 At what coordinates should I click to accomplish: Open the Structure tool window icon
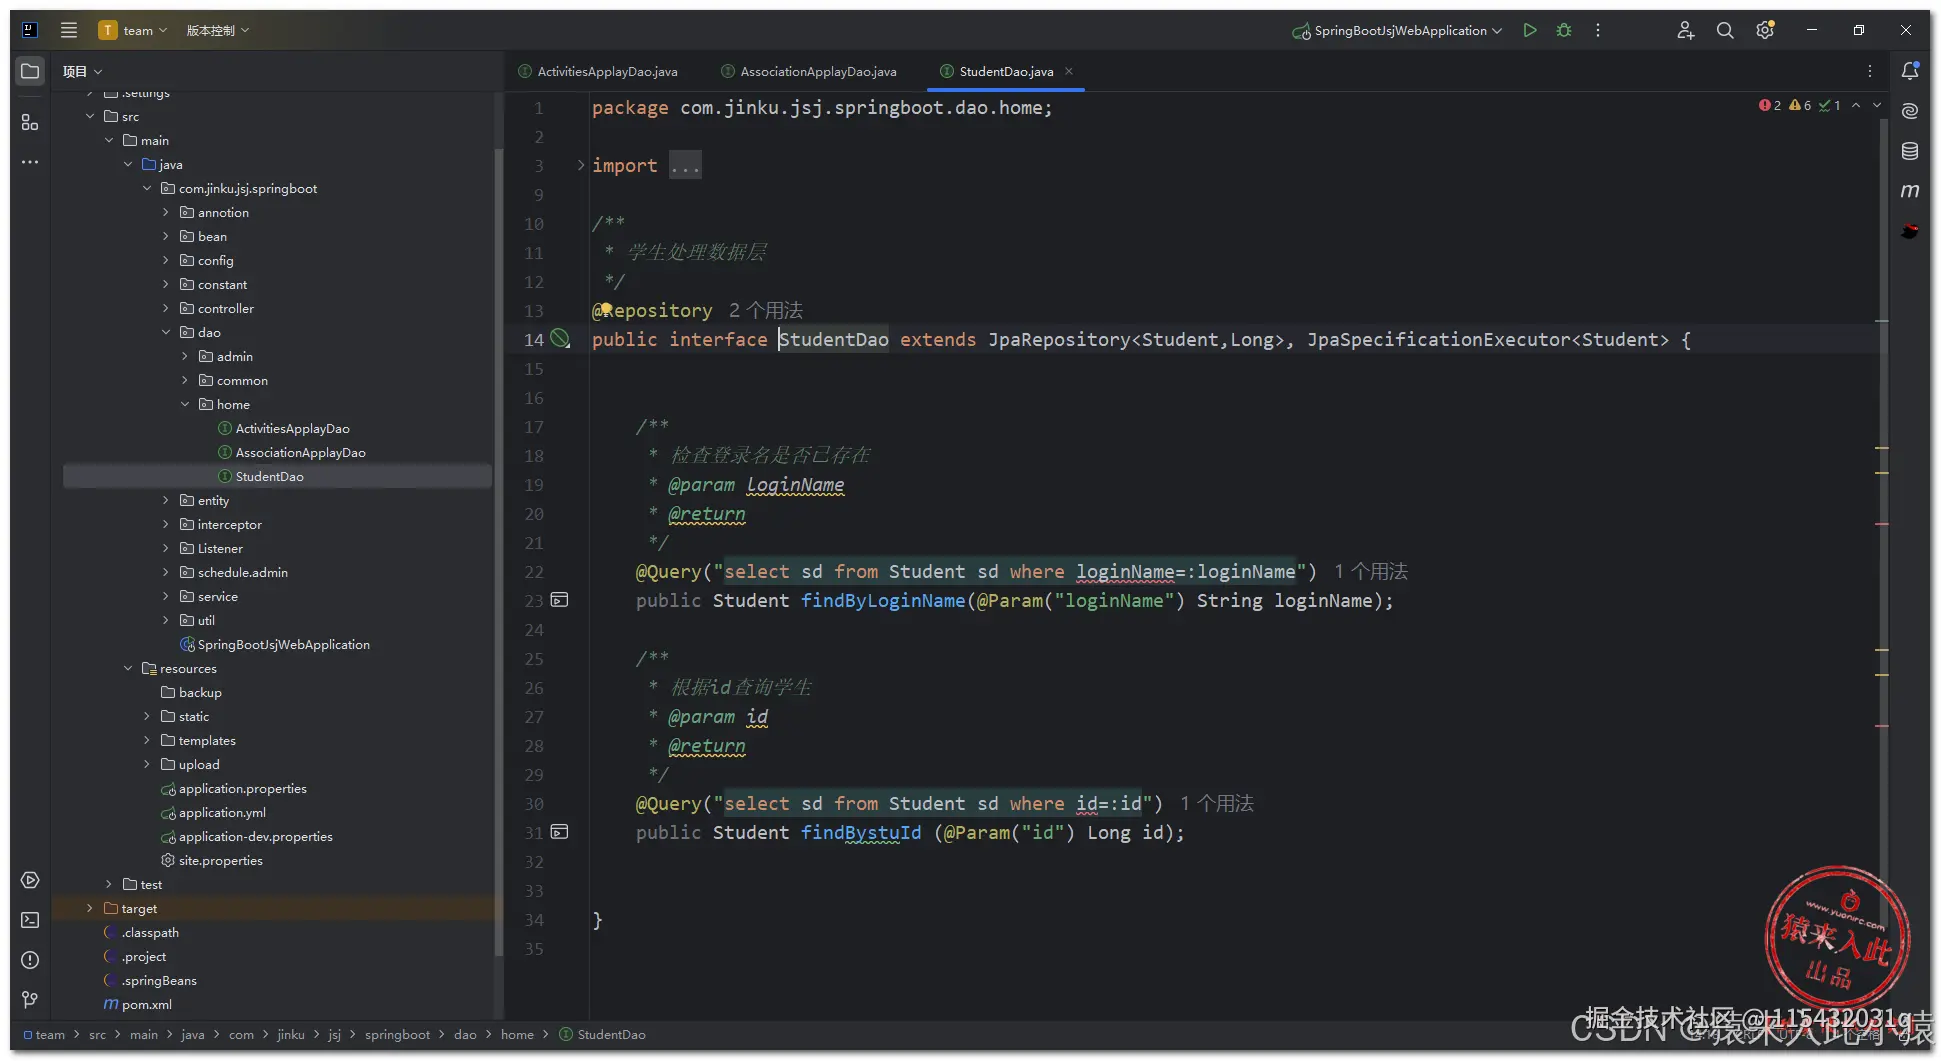click(x=30, y=122)
